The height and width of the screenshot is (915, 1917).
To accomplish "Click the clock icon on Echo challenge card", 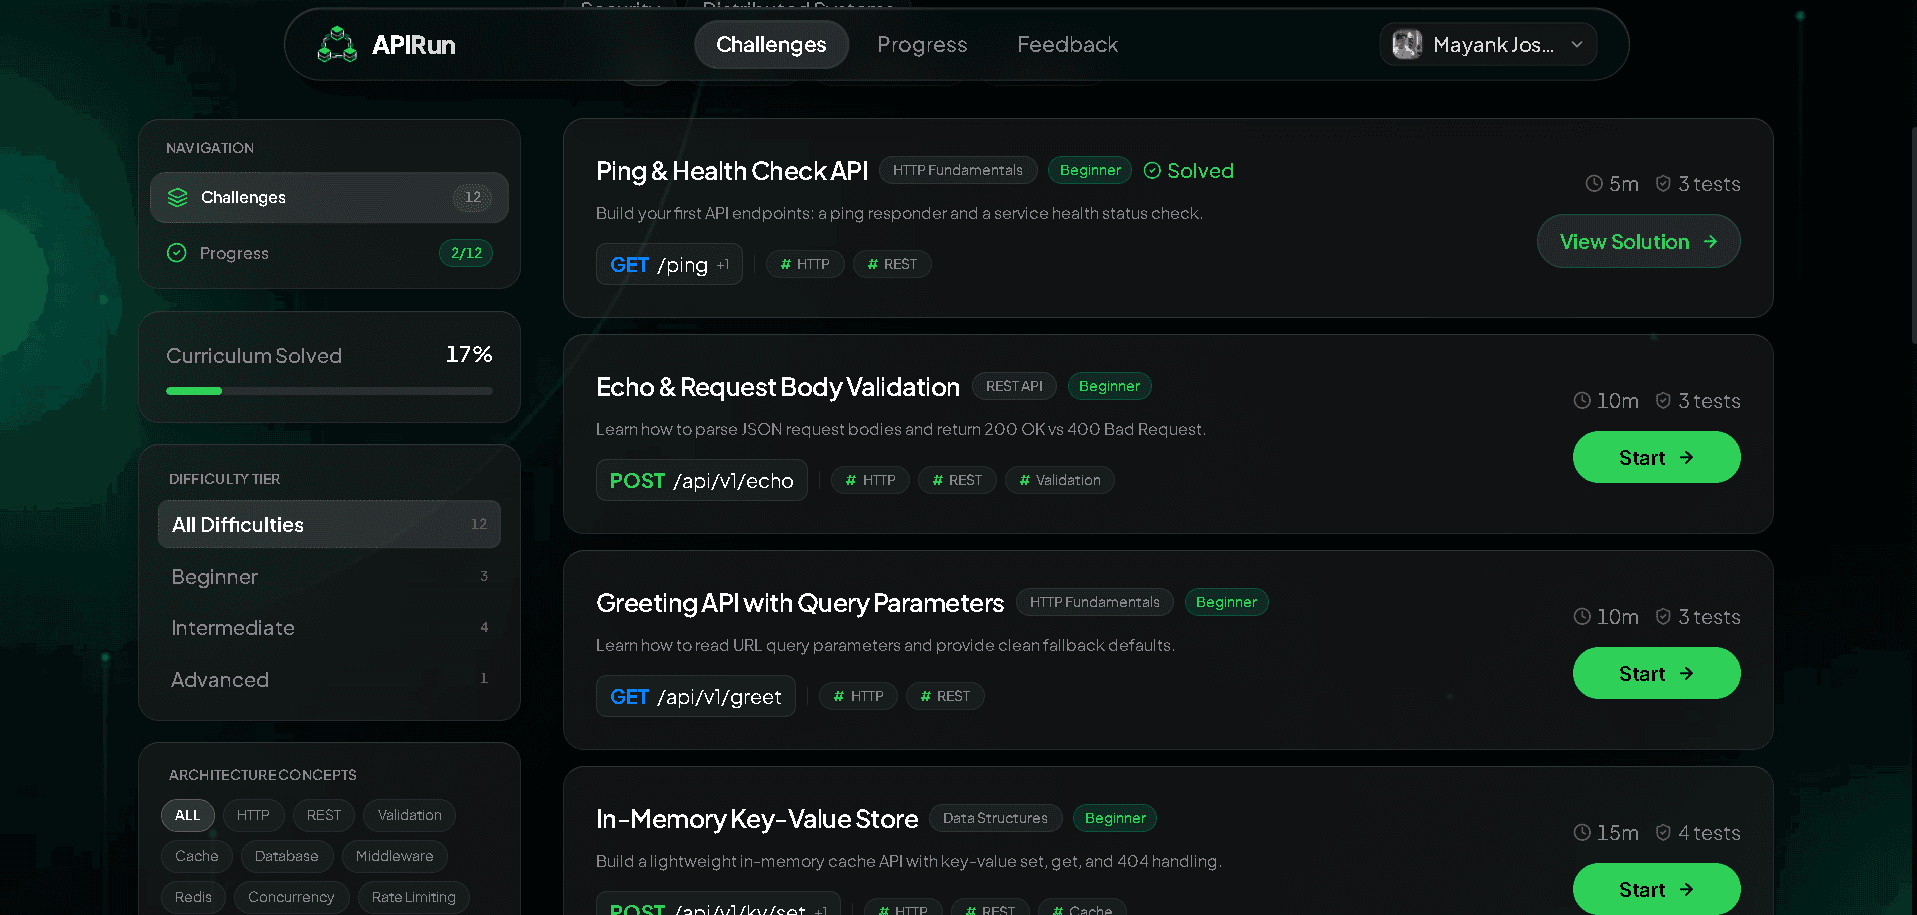I will 1582,400.
